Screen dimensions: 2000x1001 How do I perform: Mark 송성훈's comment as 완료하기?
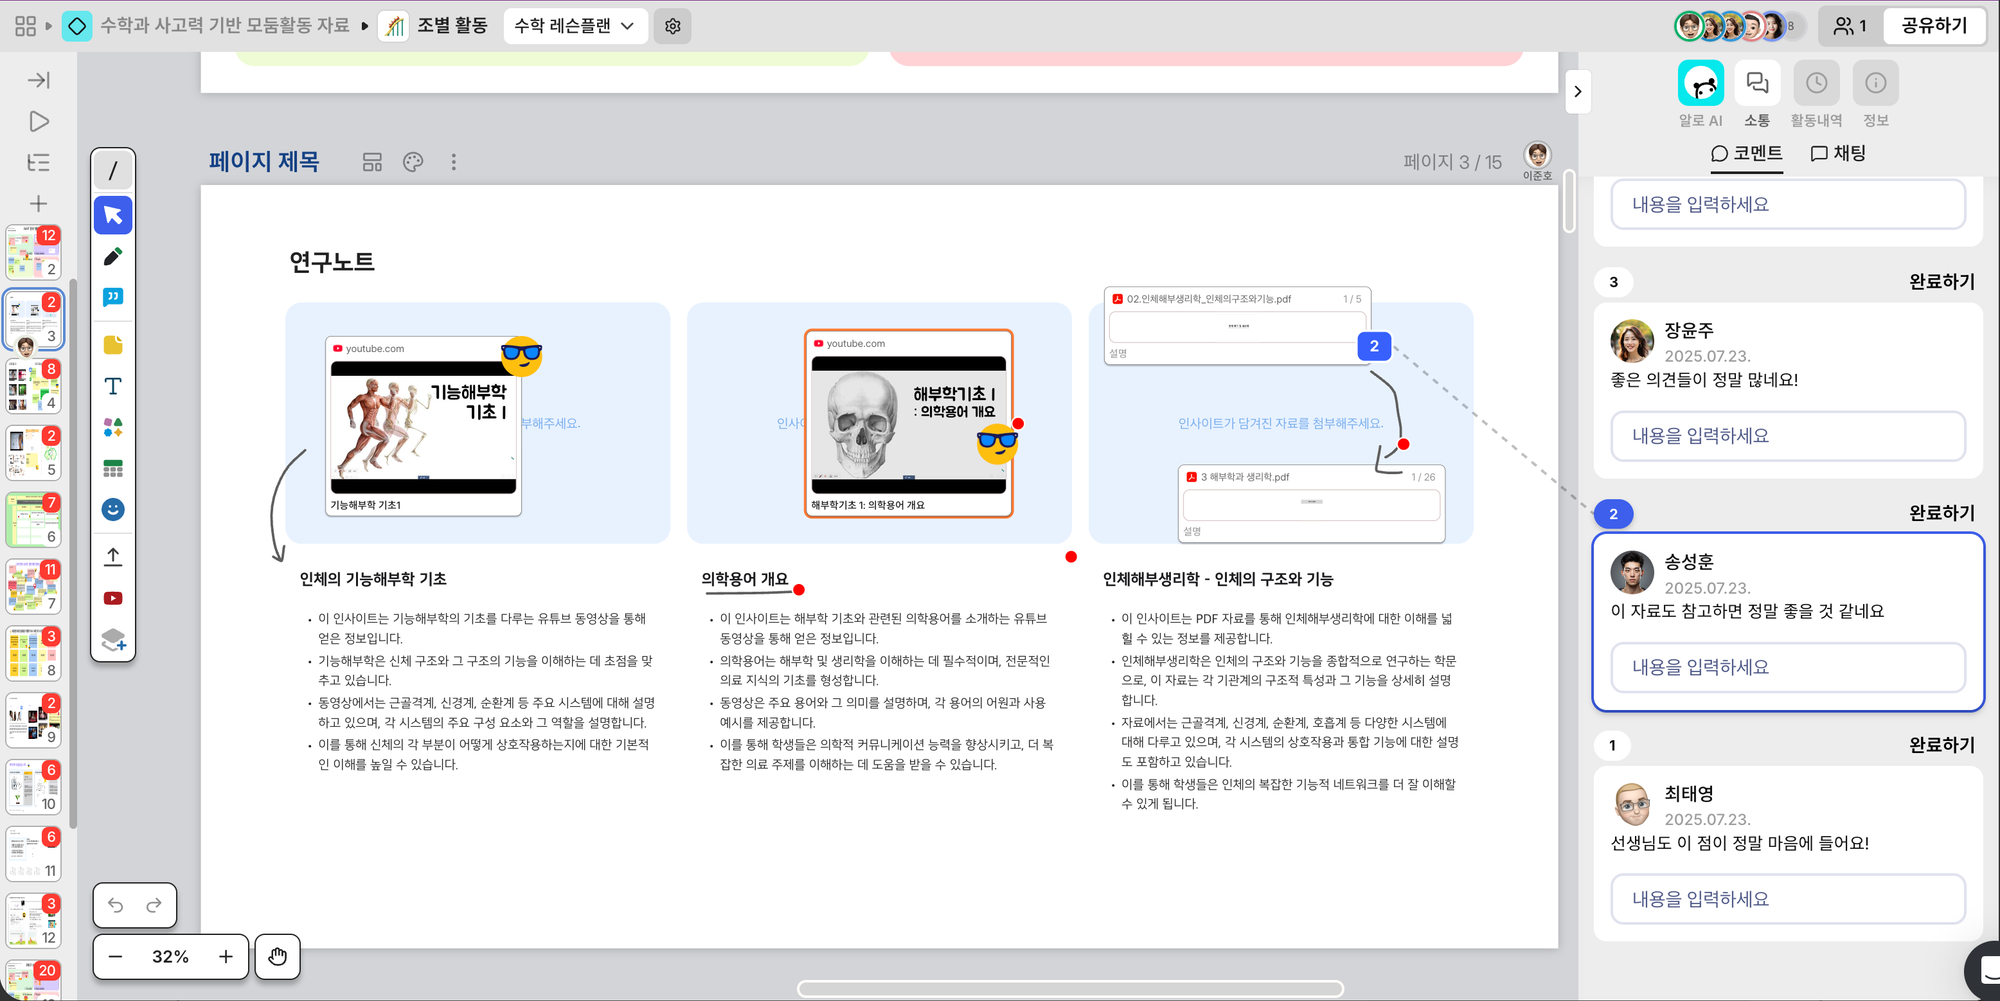coord(1941,513)
